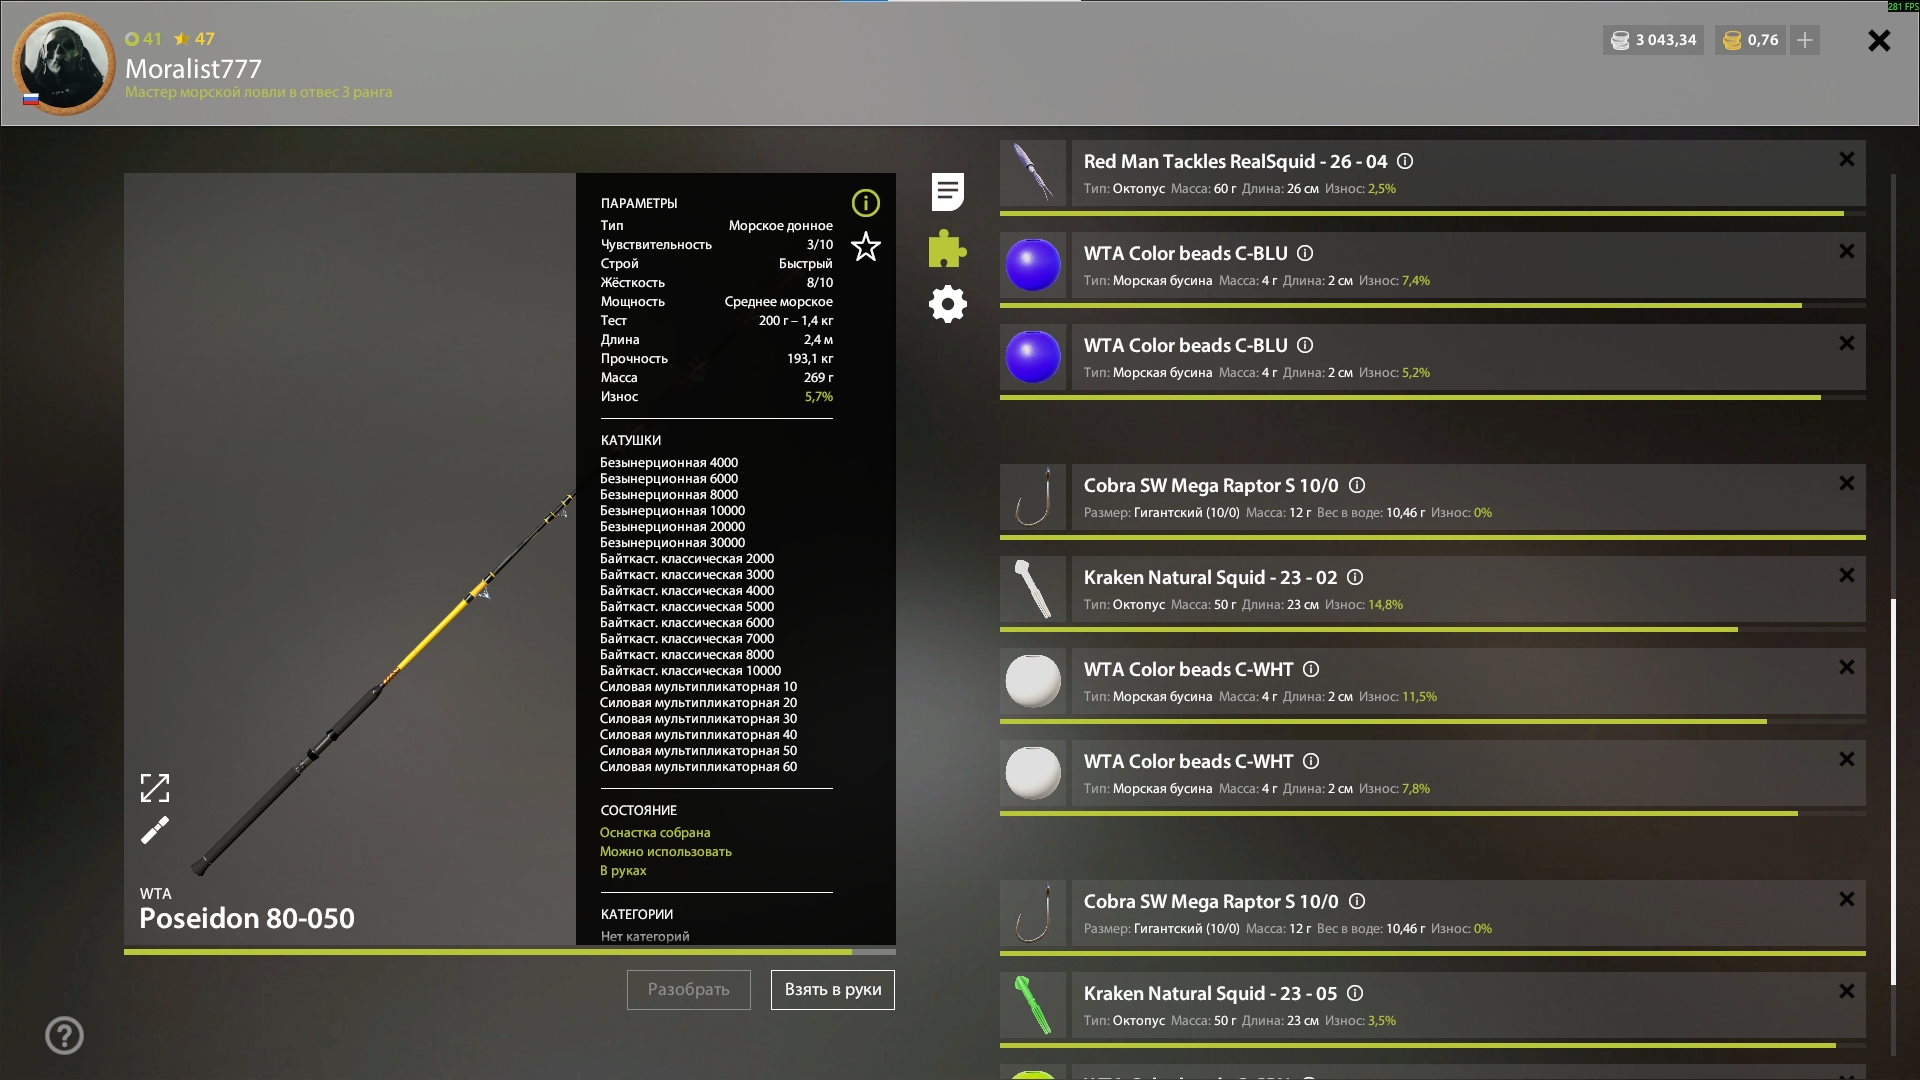The width and height of the screenshot is (1920, 1080).
Task: Click the Moralist777 profile avatar
Action: pyautogui.click(x=64, y=63)
